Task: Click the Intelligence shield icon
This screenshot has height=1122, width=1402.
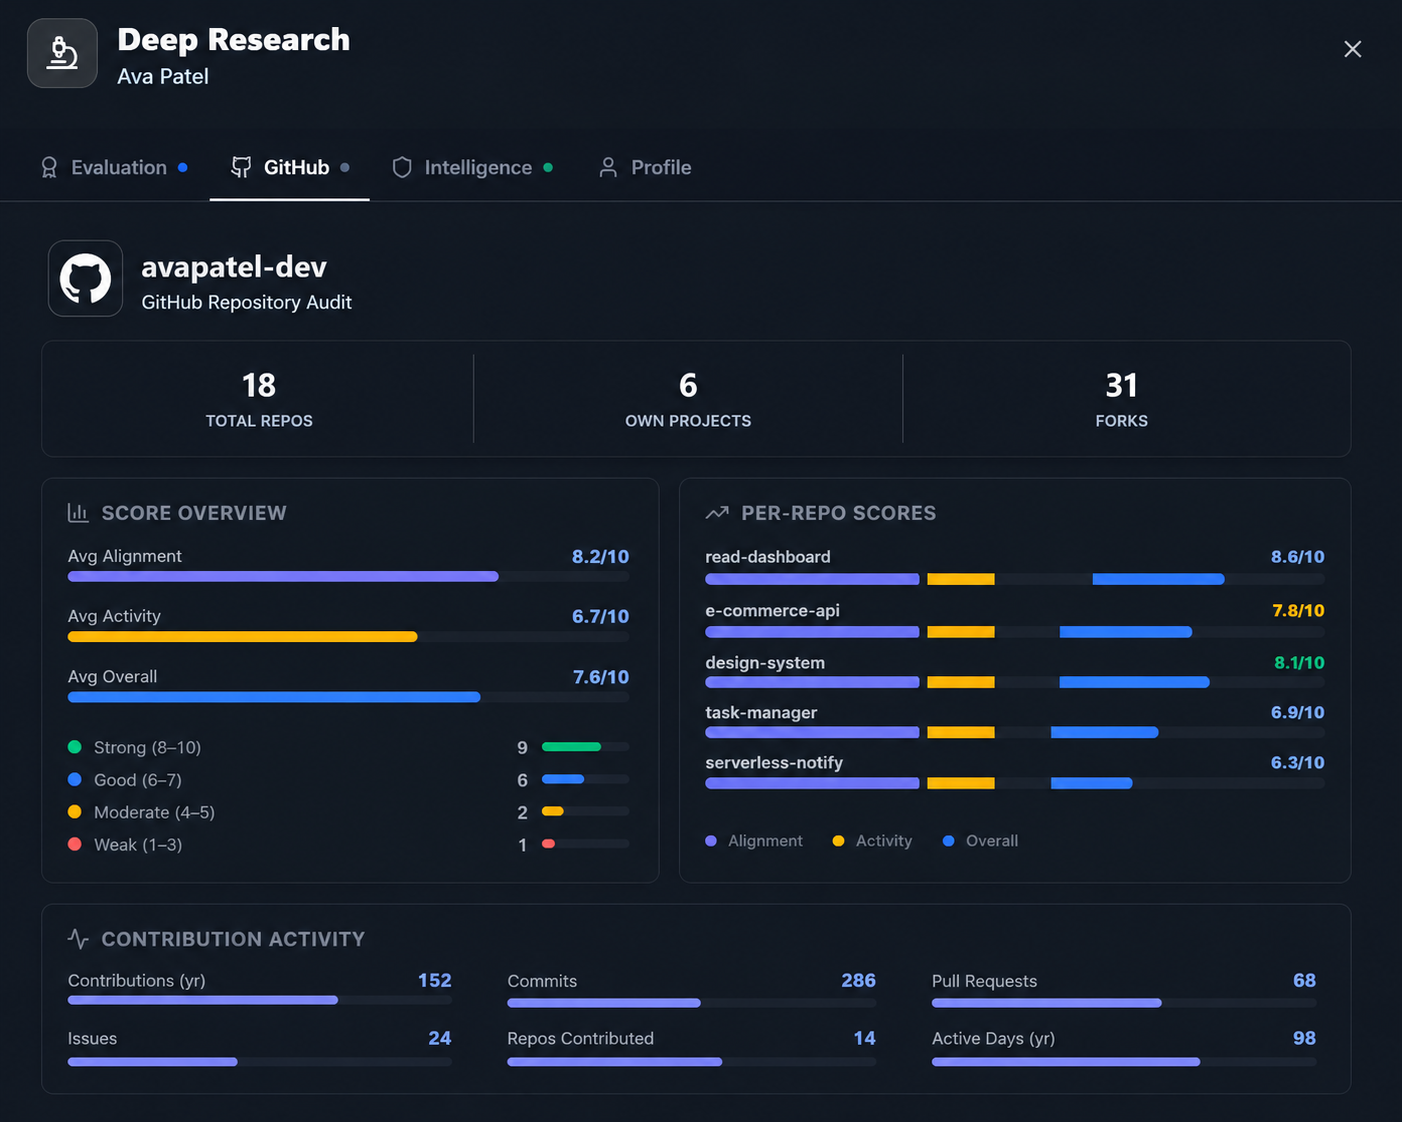Action: click(402, 167)
